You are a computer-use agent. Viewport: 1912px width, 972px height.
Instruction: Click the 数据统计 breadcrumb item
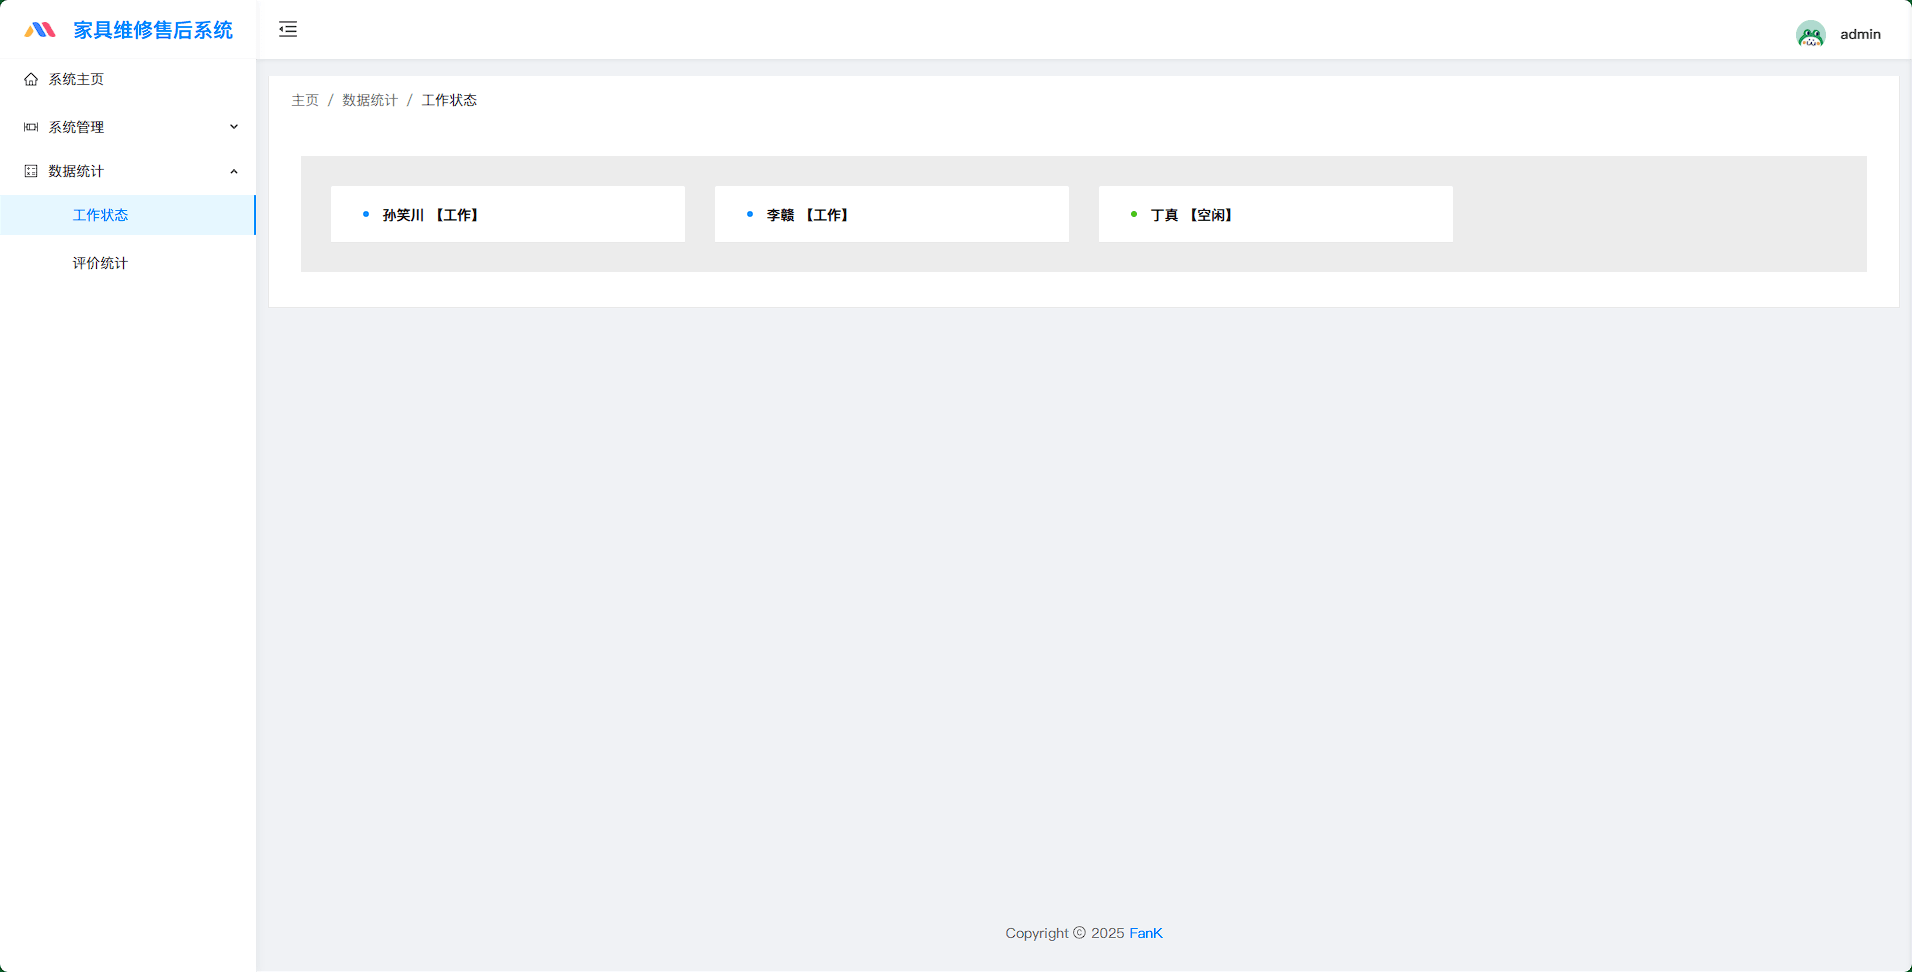click(x=370, y=100)
